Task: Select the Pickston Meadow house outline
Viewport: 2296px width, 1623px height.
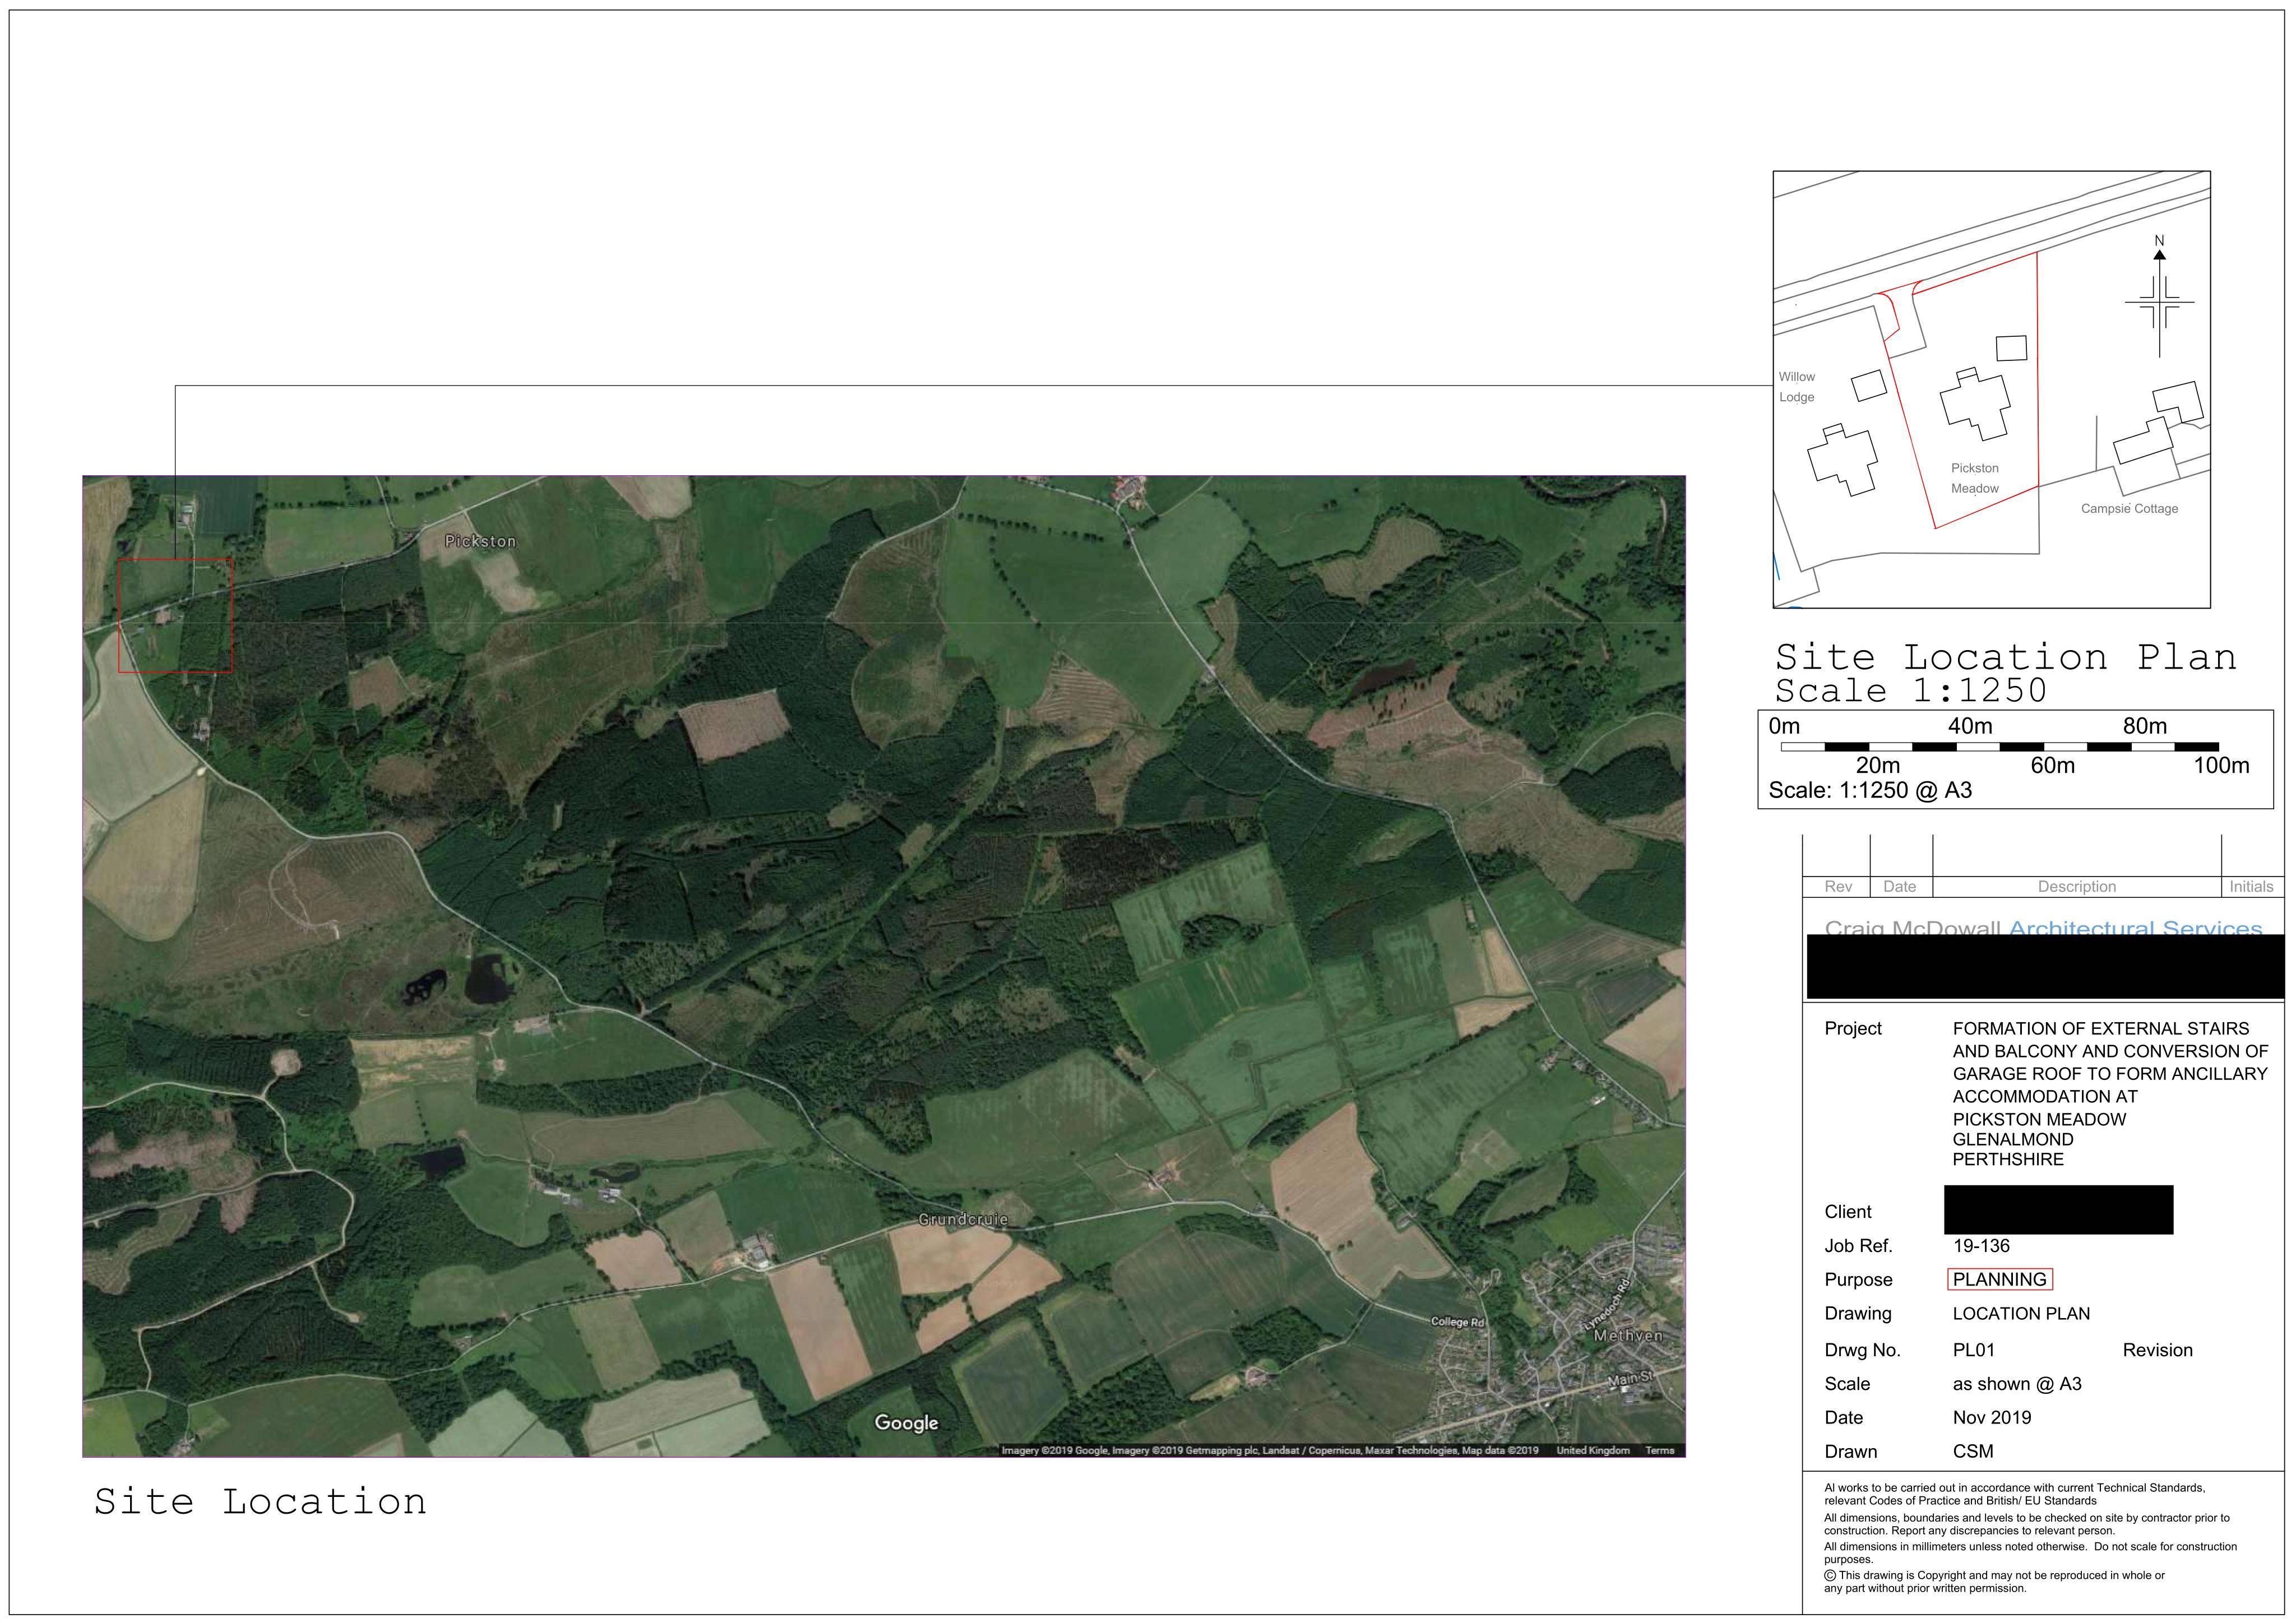Action: coord(1975,404)
